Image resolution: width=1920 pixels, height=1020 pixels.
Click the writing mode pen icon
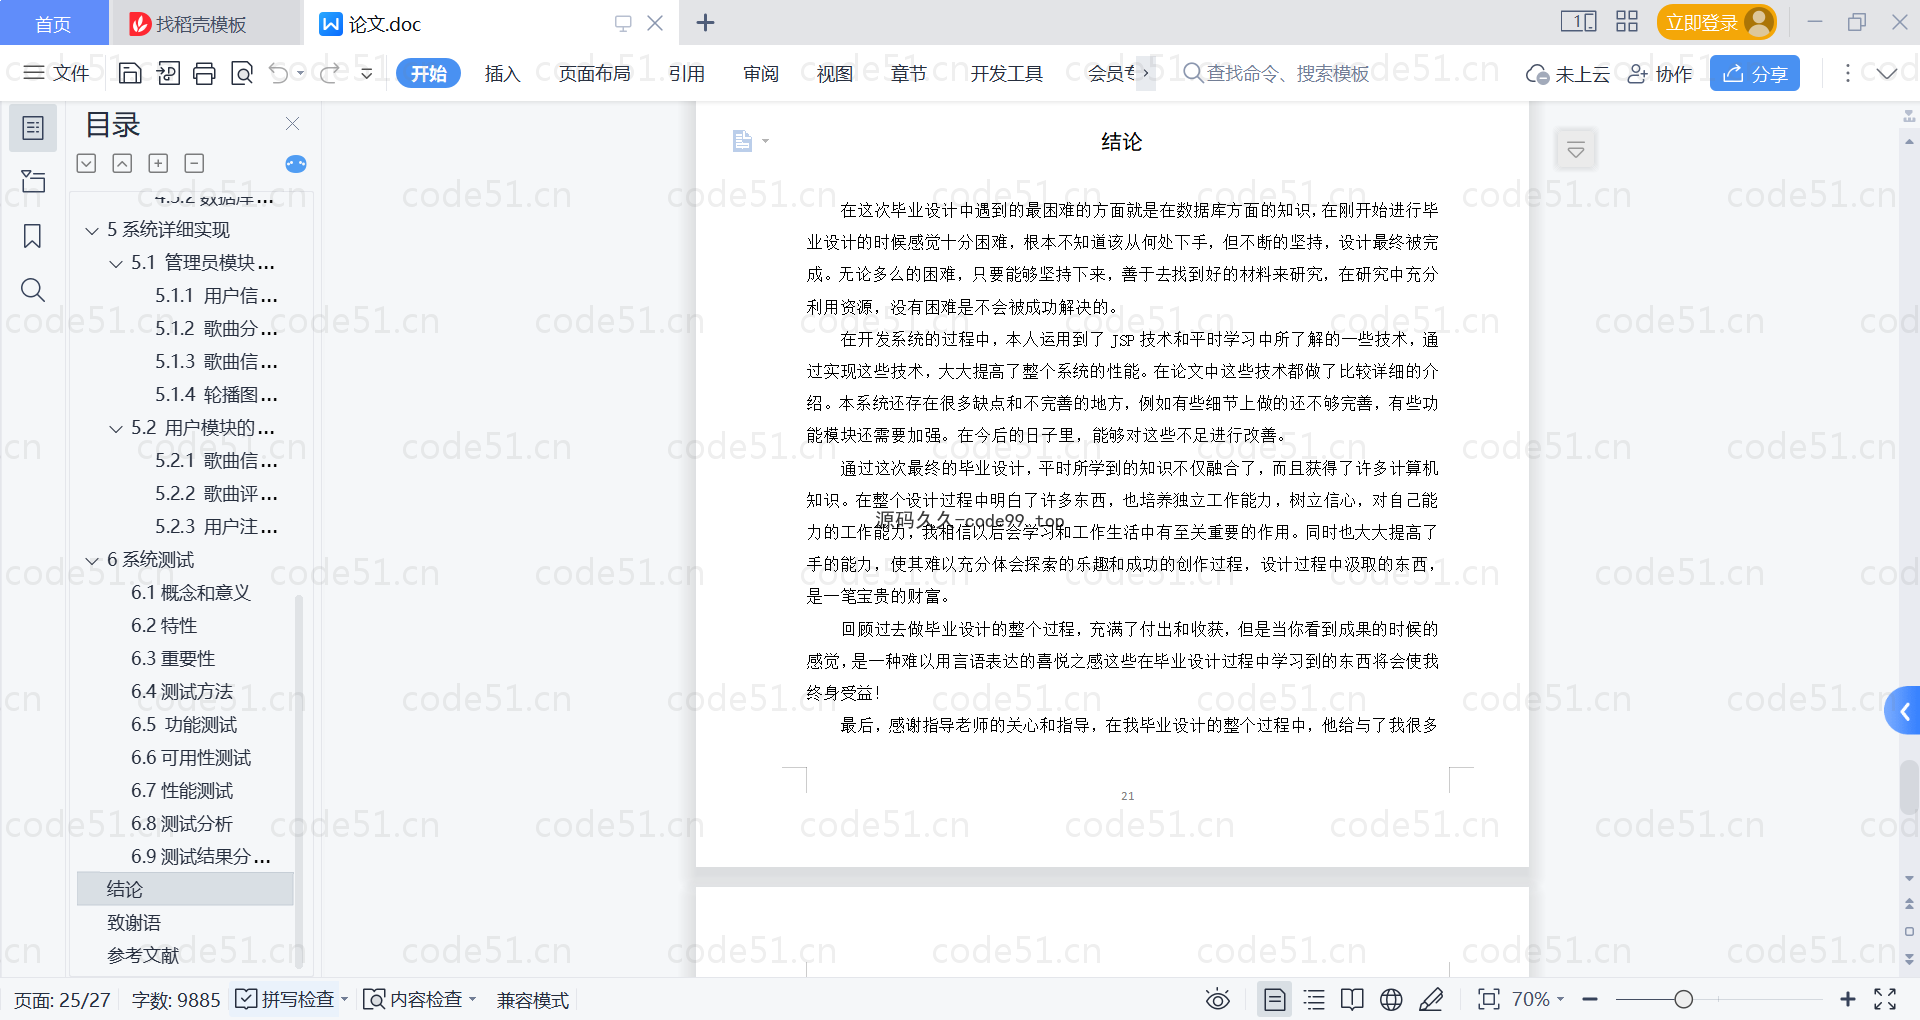(1431, 999)
